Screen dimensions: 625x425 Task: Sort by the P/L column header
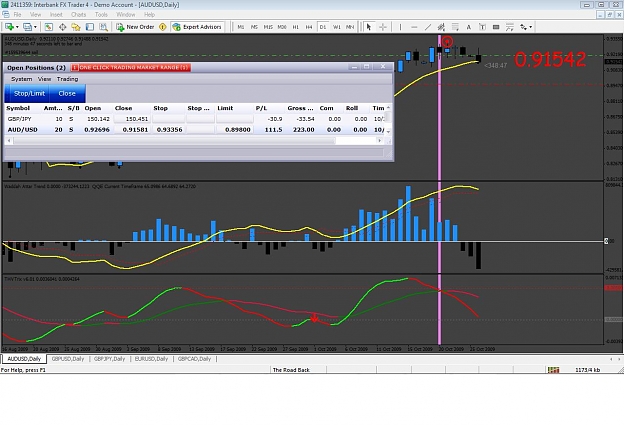(x=261, y=108)
